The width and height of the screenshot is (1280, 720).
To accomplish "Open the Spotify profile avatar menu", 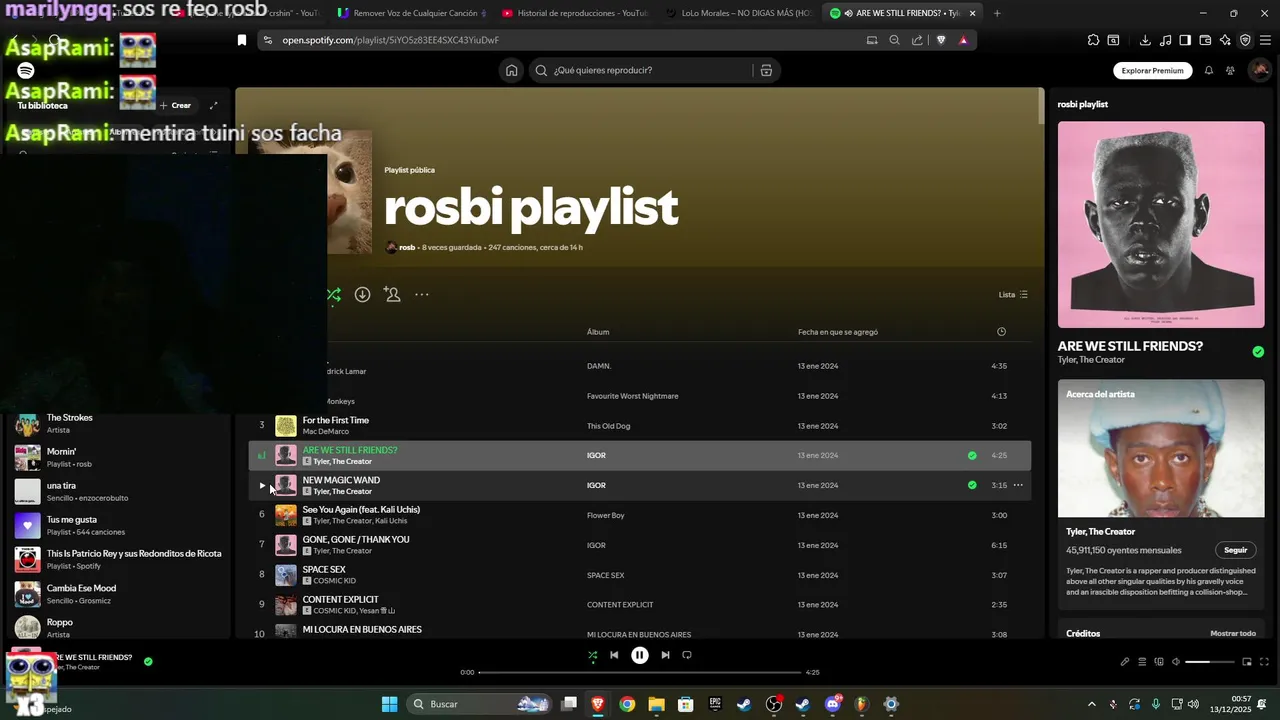I will (1260, 70).
